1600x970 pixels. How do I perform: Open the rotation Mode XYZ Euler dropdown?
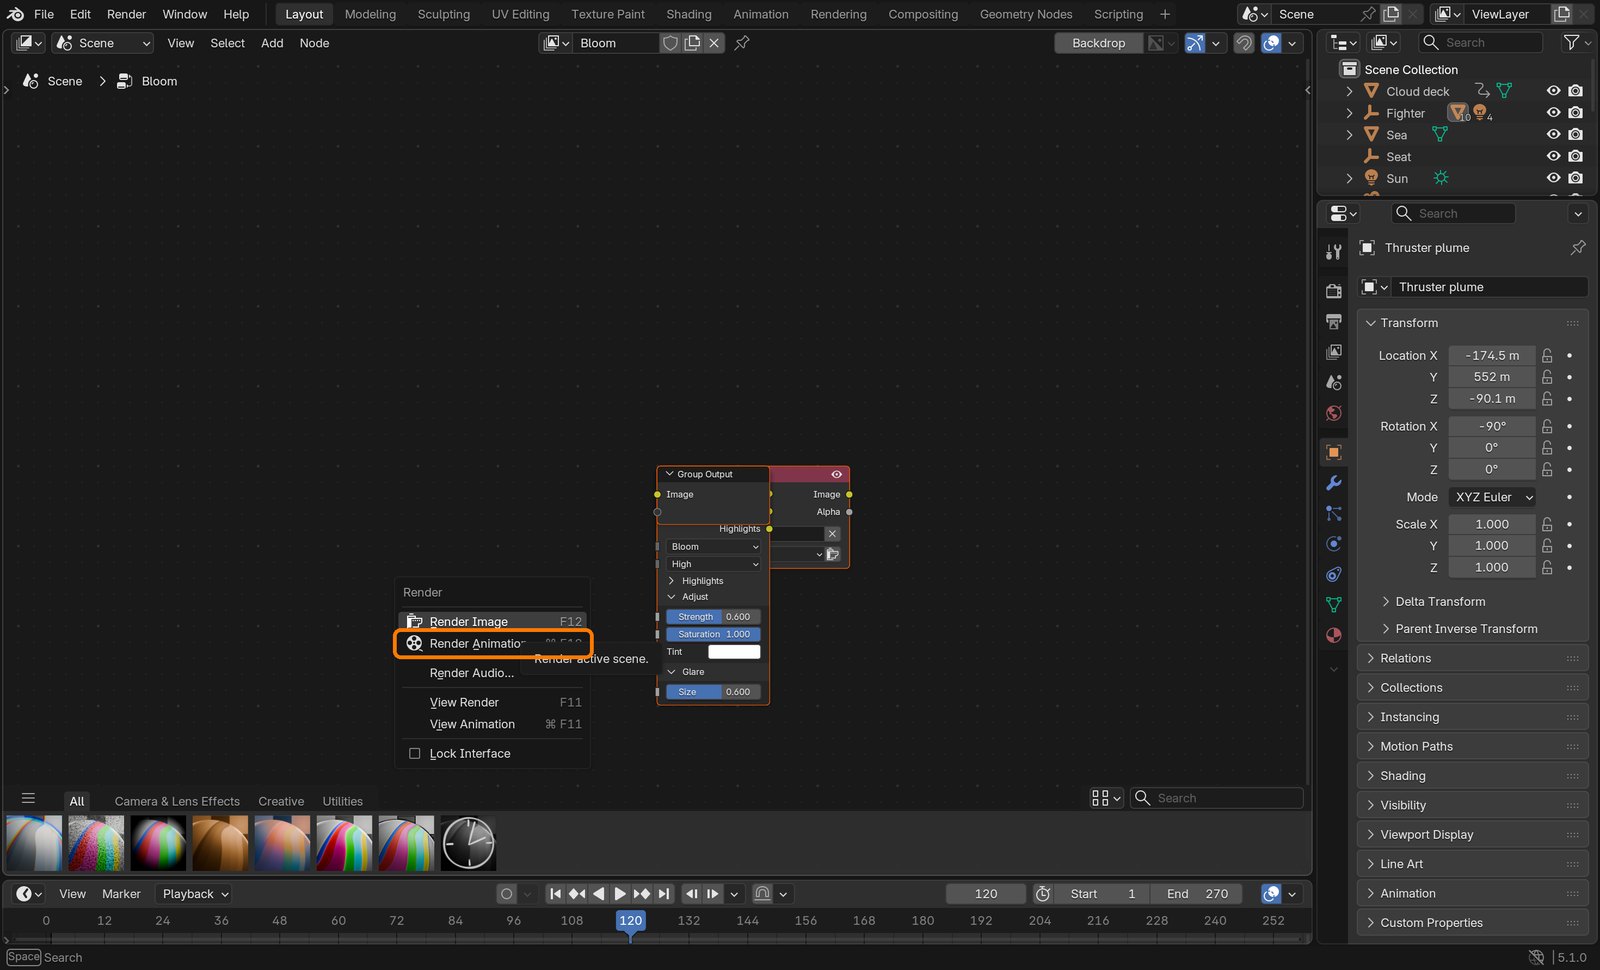tap(1493, 498)
